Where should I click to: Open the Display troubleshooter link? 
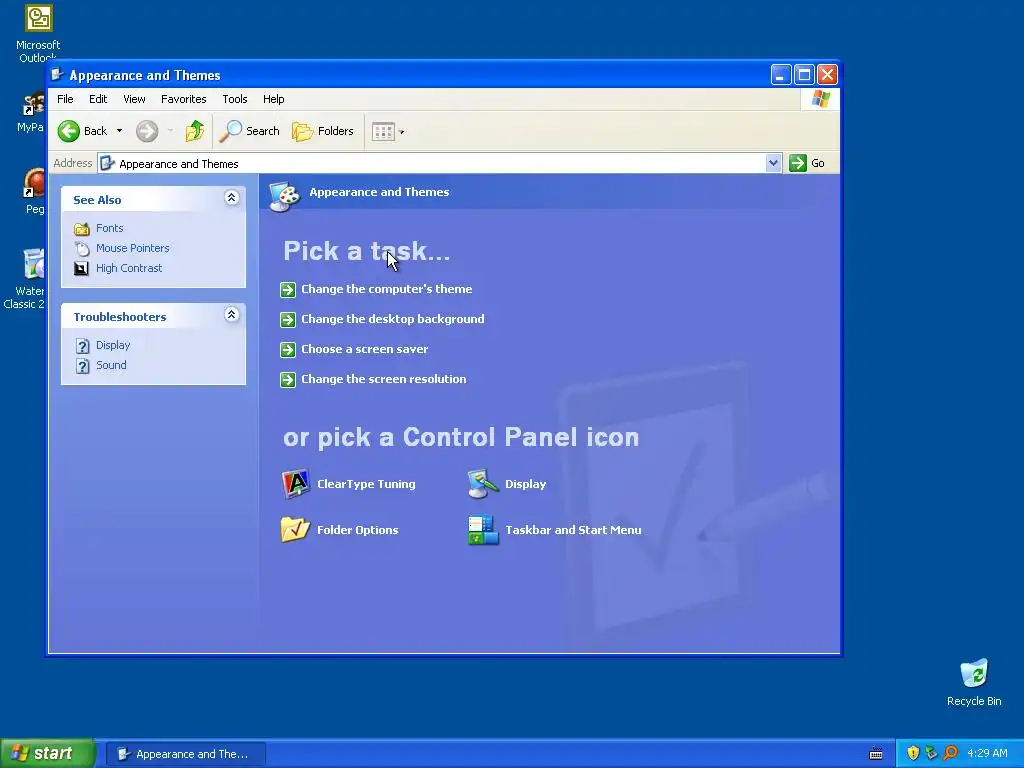(113, 345)
